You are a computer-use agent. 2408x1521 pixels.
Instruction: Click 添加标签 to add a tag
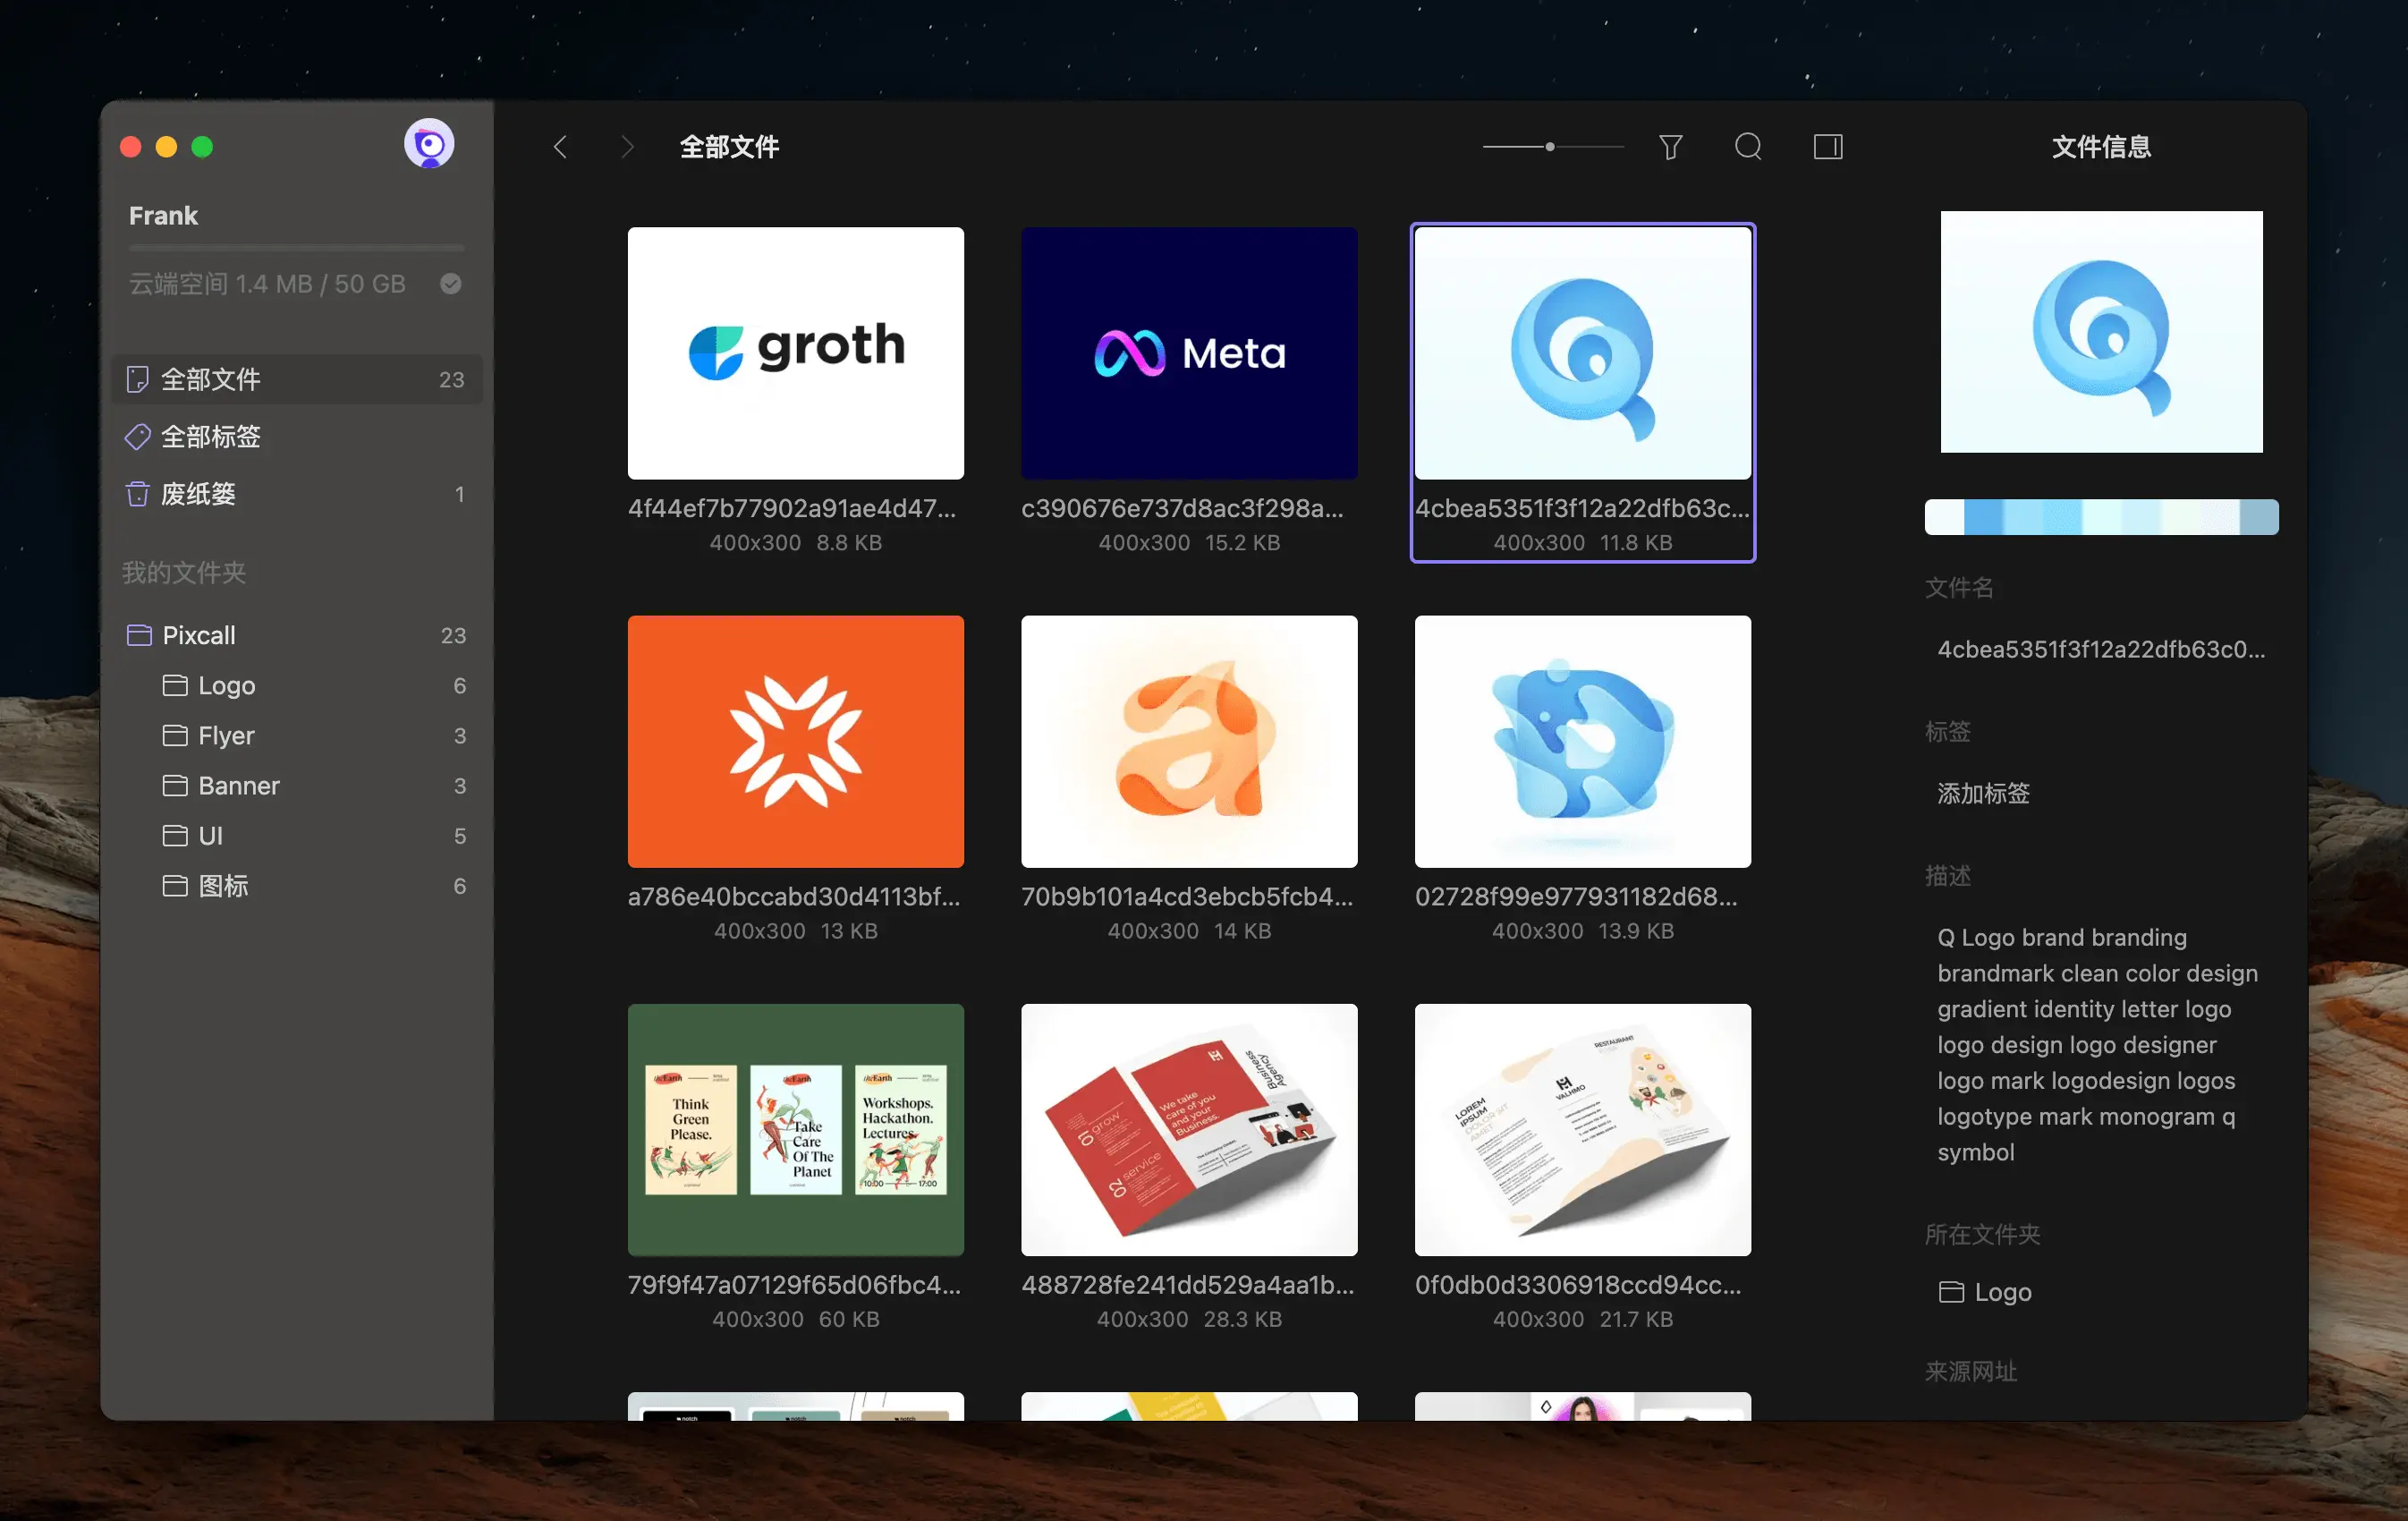pos(1983,793)
